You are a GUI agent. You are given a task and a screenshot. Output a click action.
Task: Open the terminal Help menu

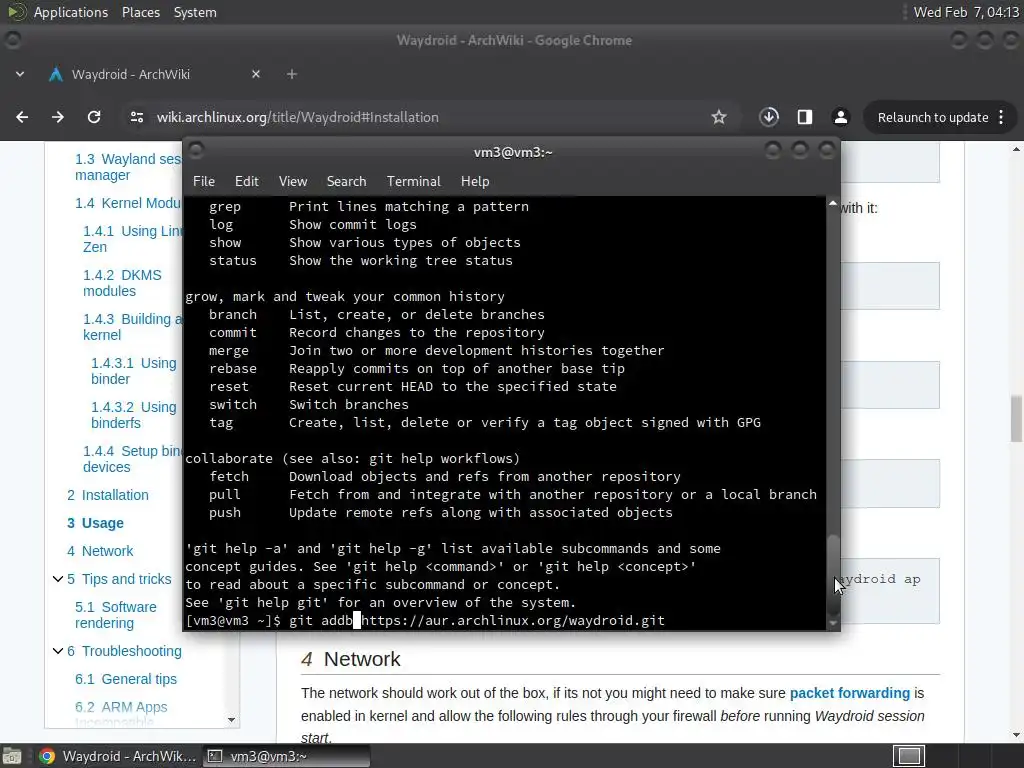point(475,182)
